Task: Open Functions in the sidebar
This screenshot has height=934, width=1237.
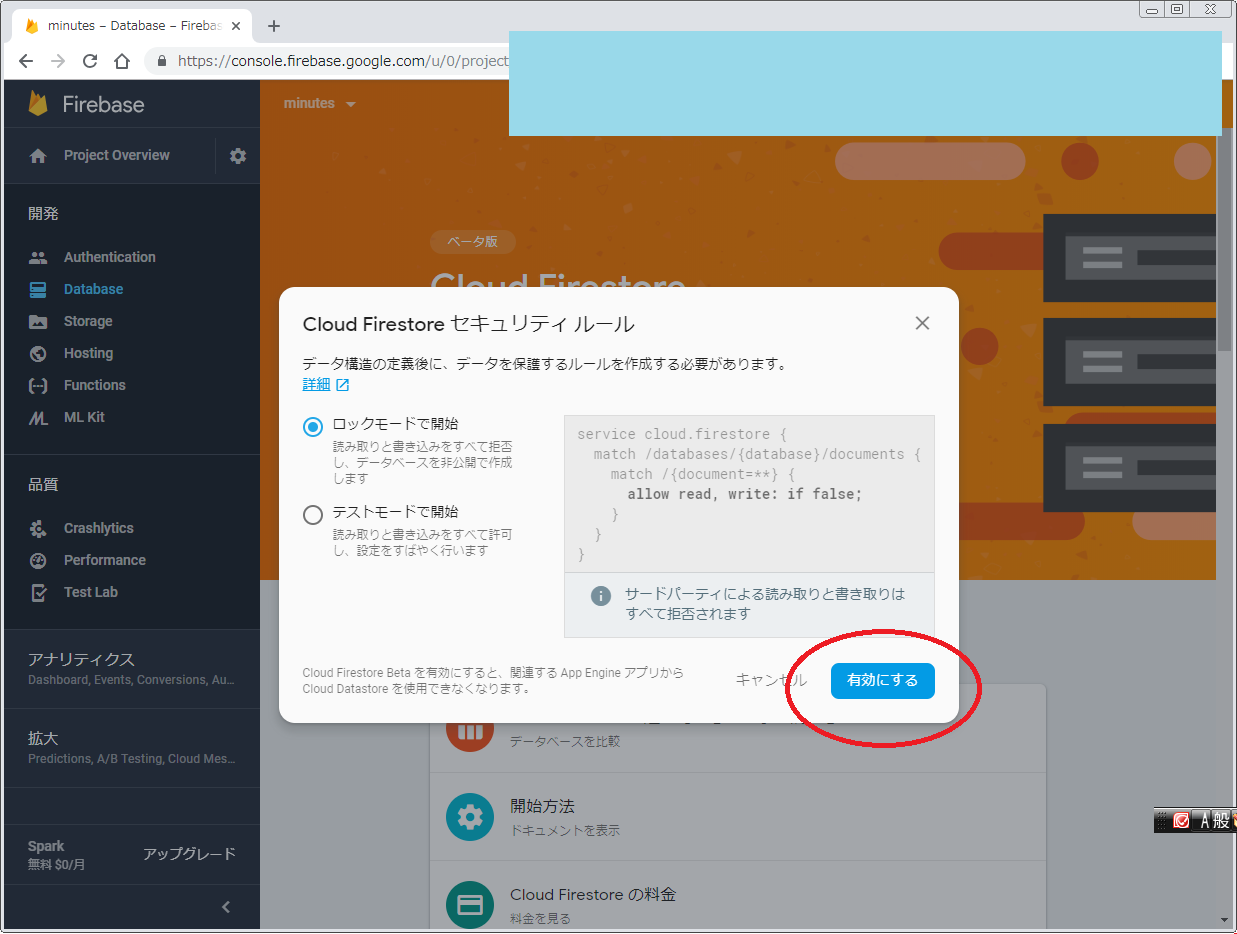Action: coord(95,385)
